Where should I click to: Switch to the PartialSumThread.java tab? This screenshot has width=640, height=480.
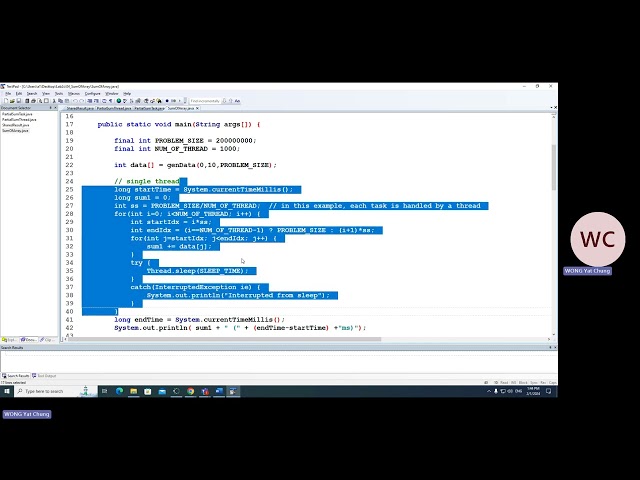click(x=113, y=109)
